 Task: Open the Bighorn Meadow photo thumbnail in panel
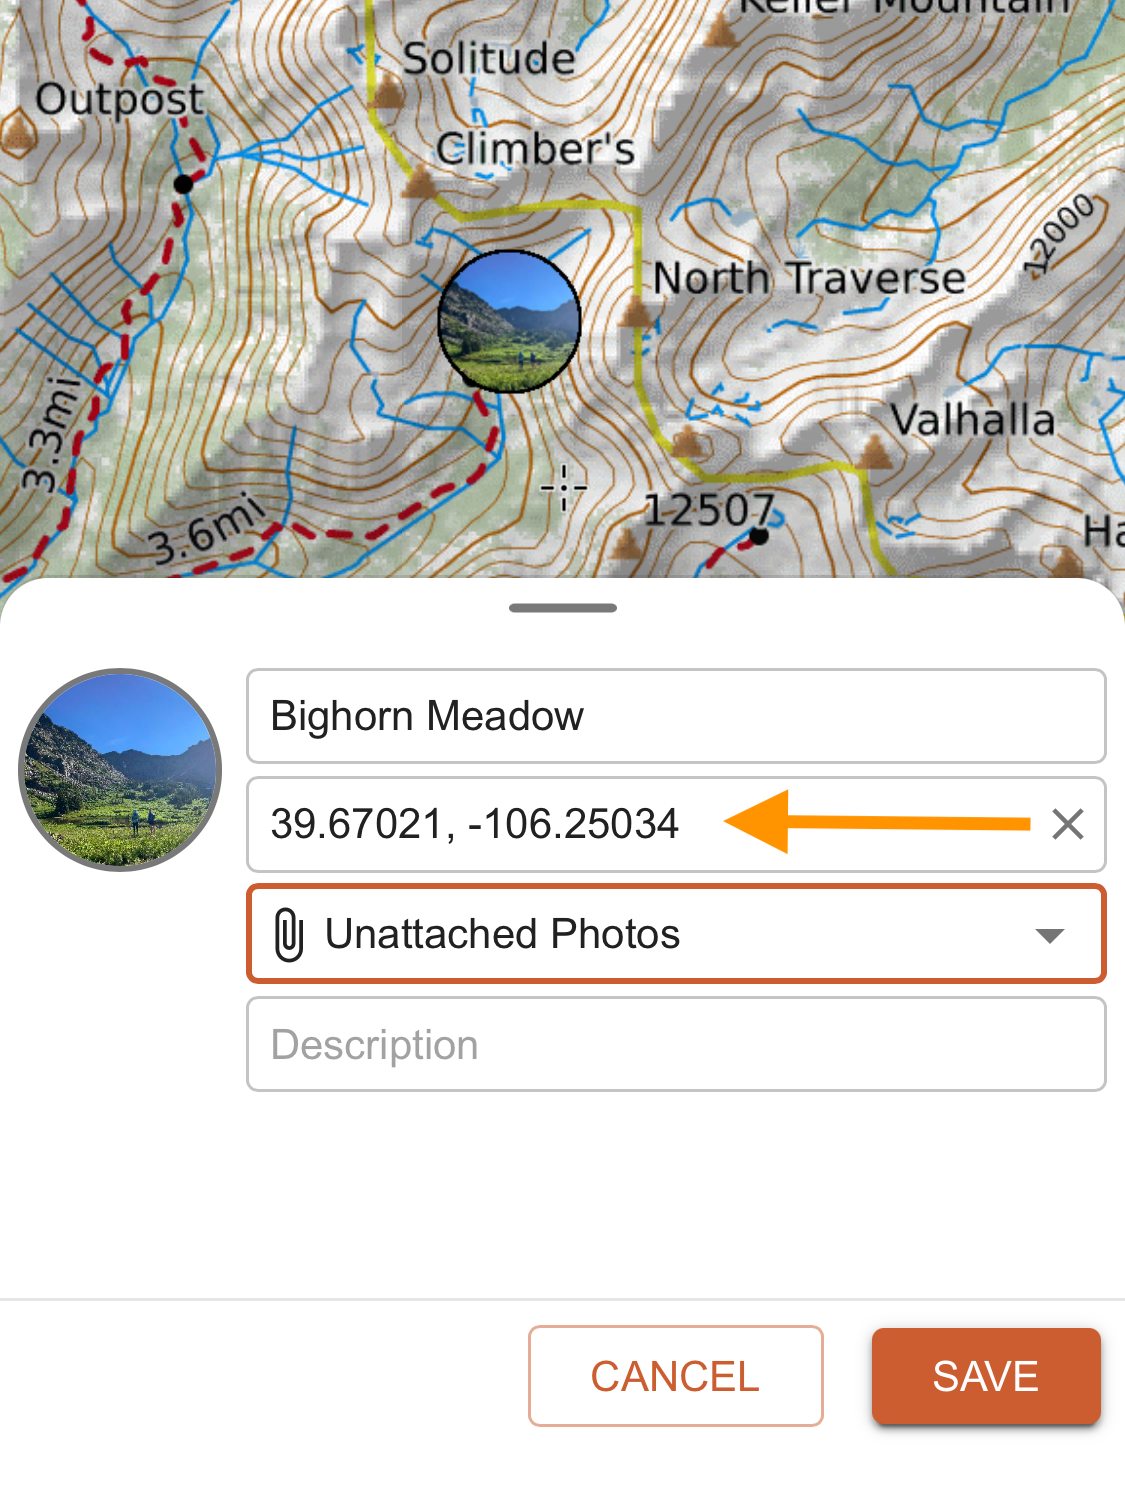pos(120,770)
